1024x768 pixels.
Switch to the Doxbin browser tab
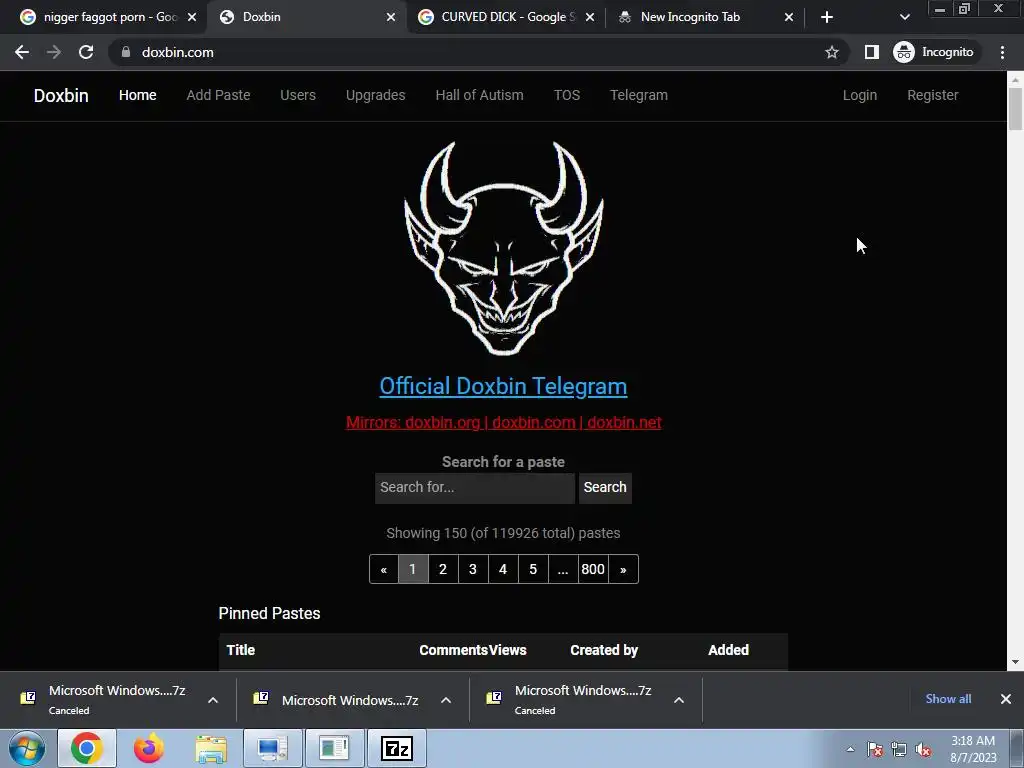pyautogui.click(x=307, y=17)
